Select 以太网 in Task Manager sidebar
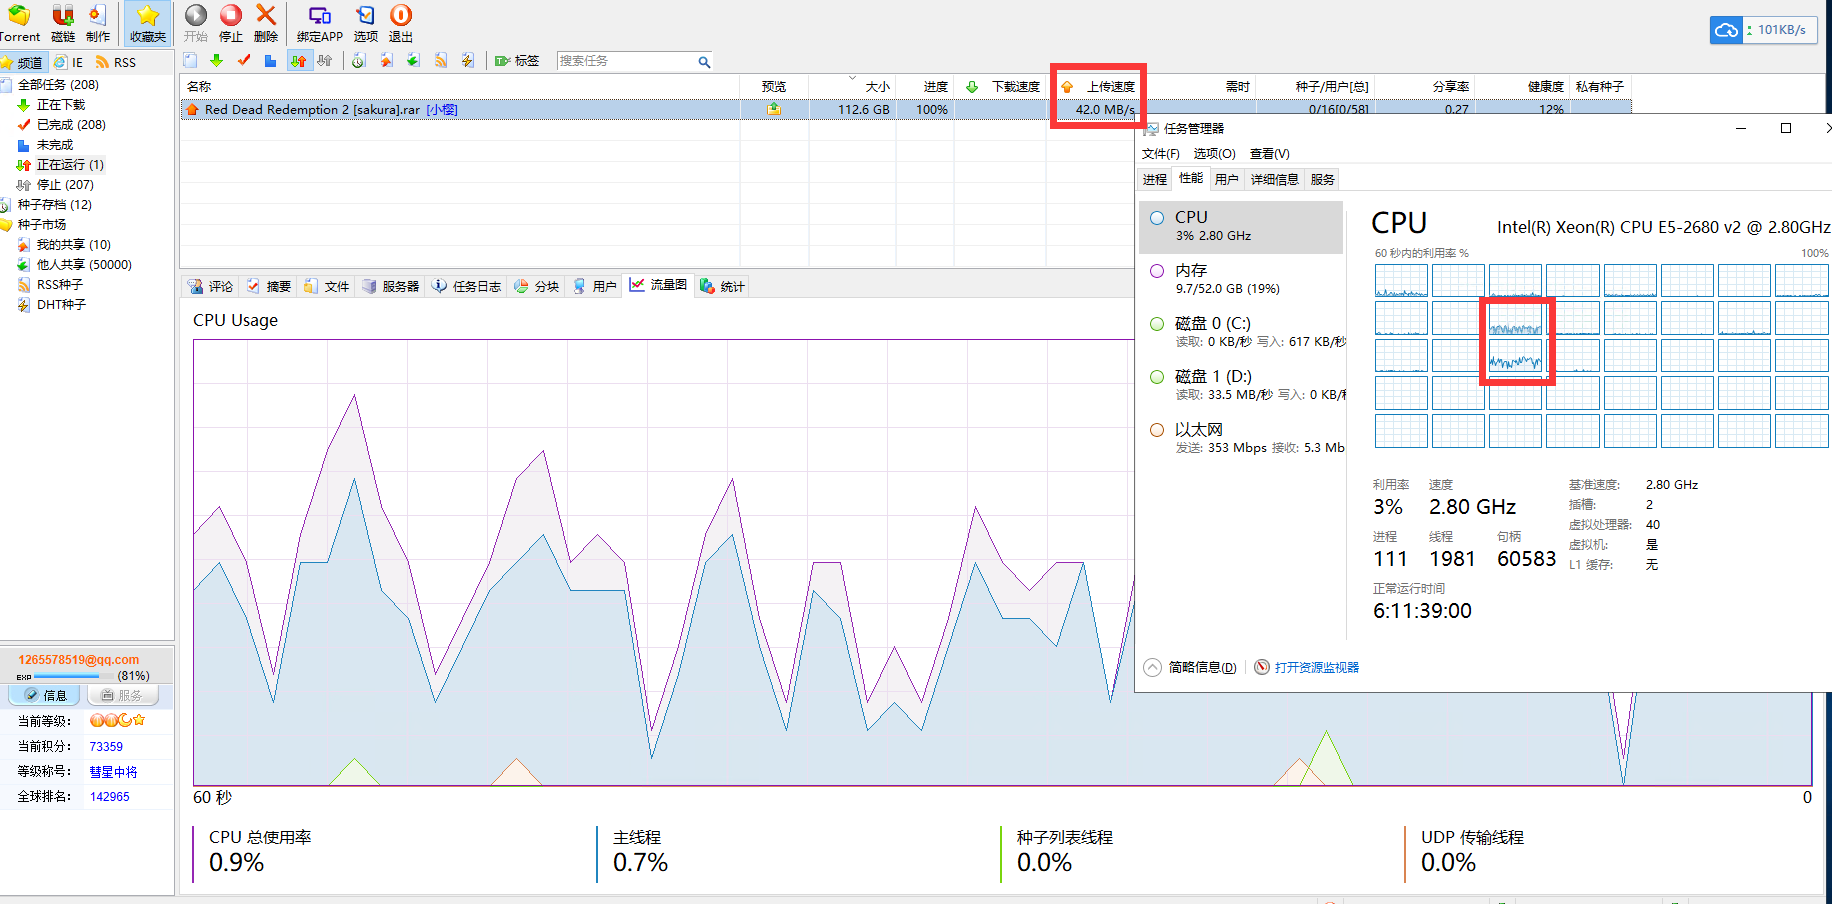The image size is (1832, 904). click(x=1241, y=438)
